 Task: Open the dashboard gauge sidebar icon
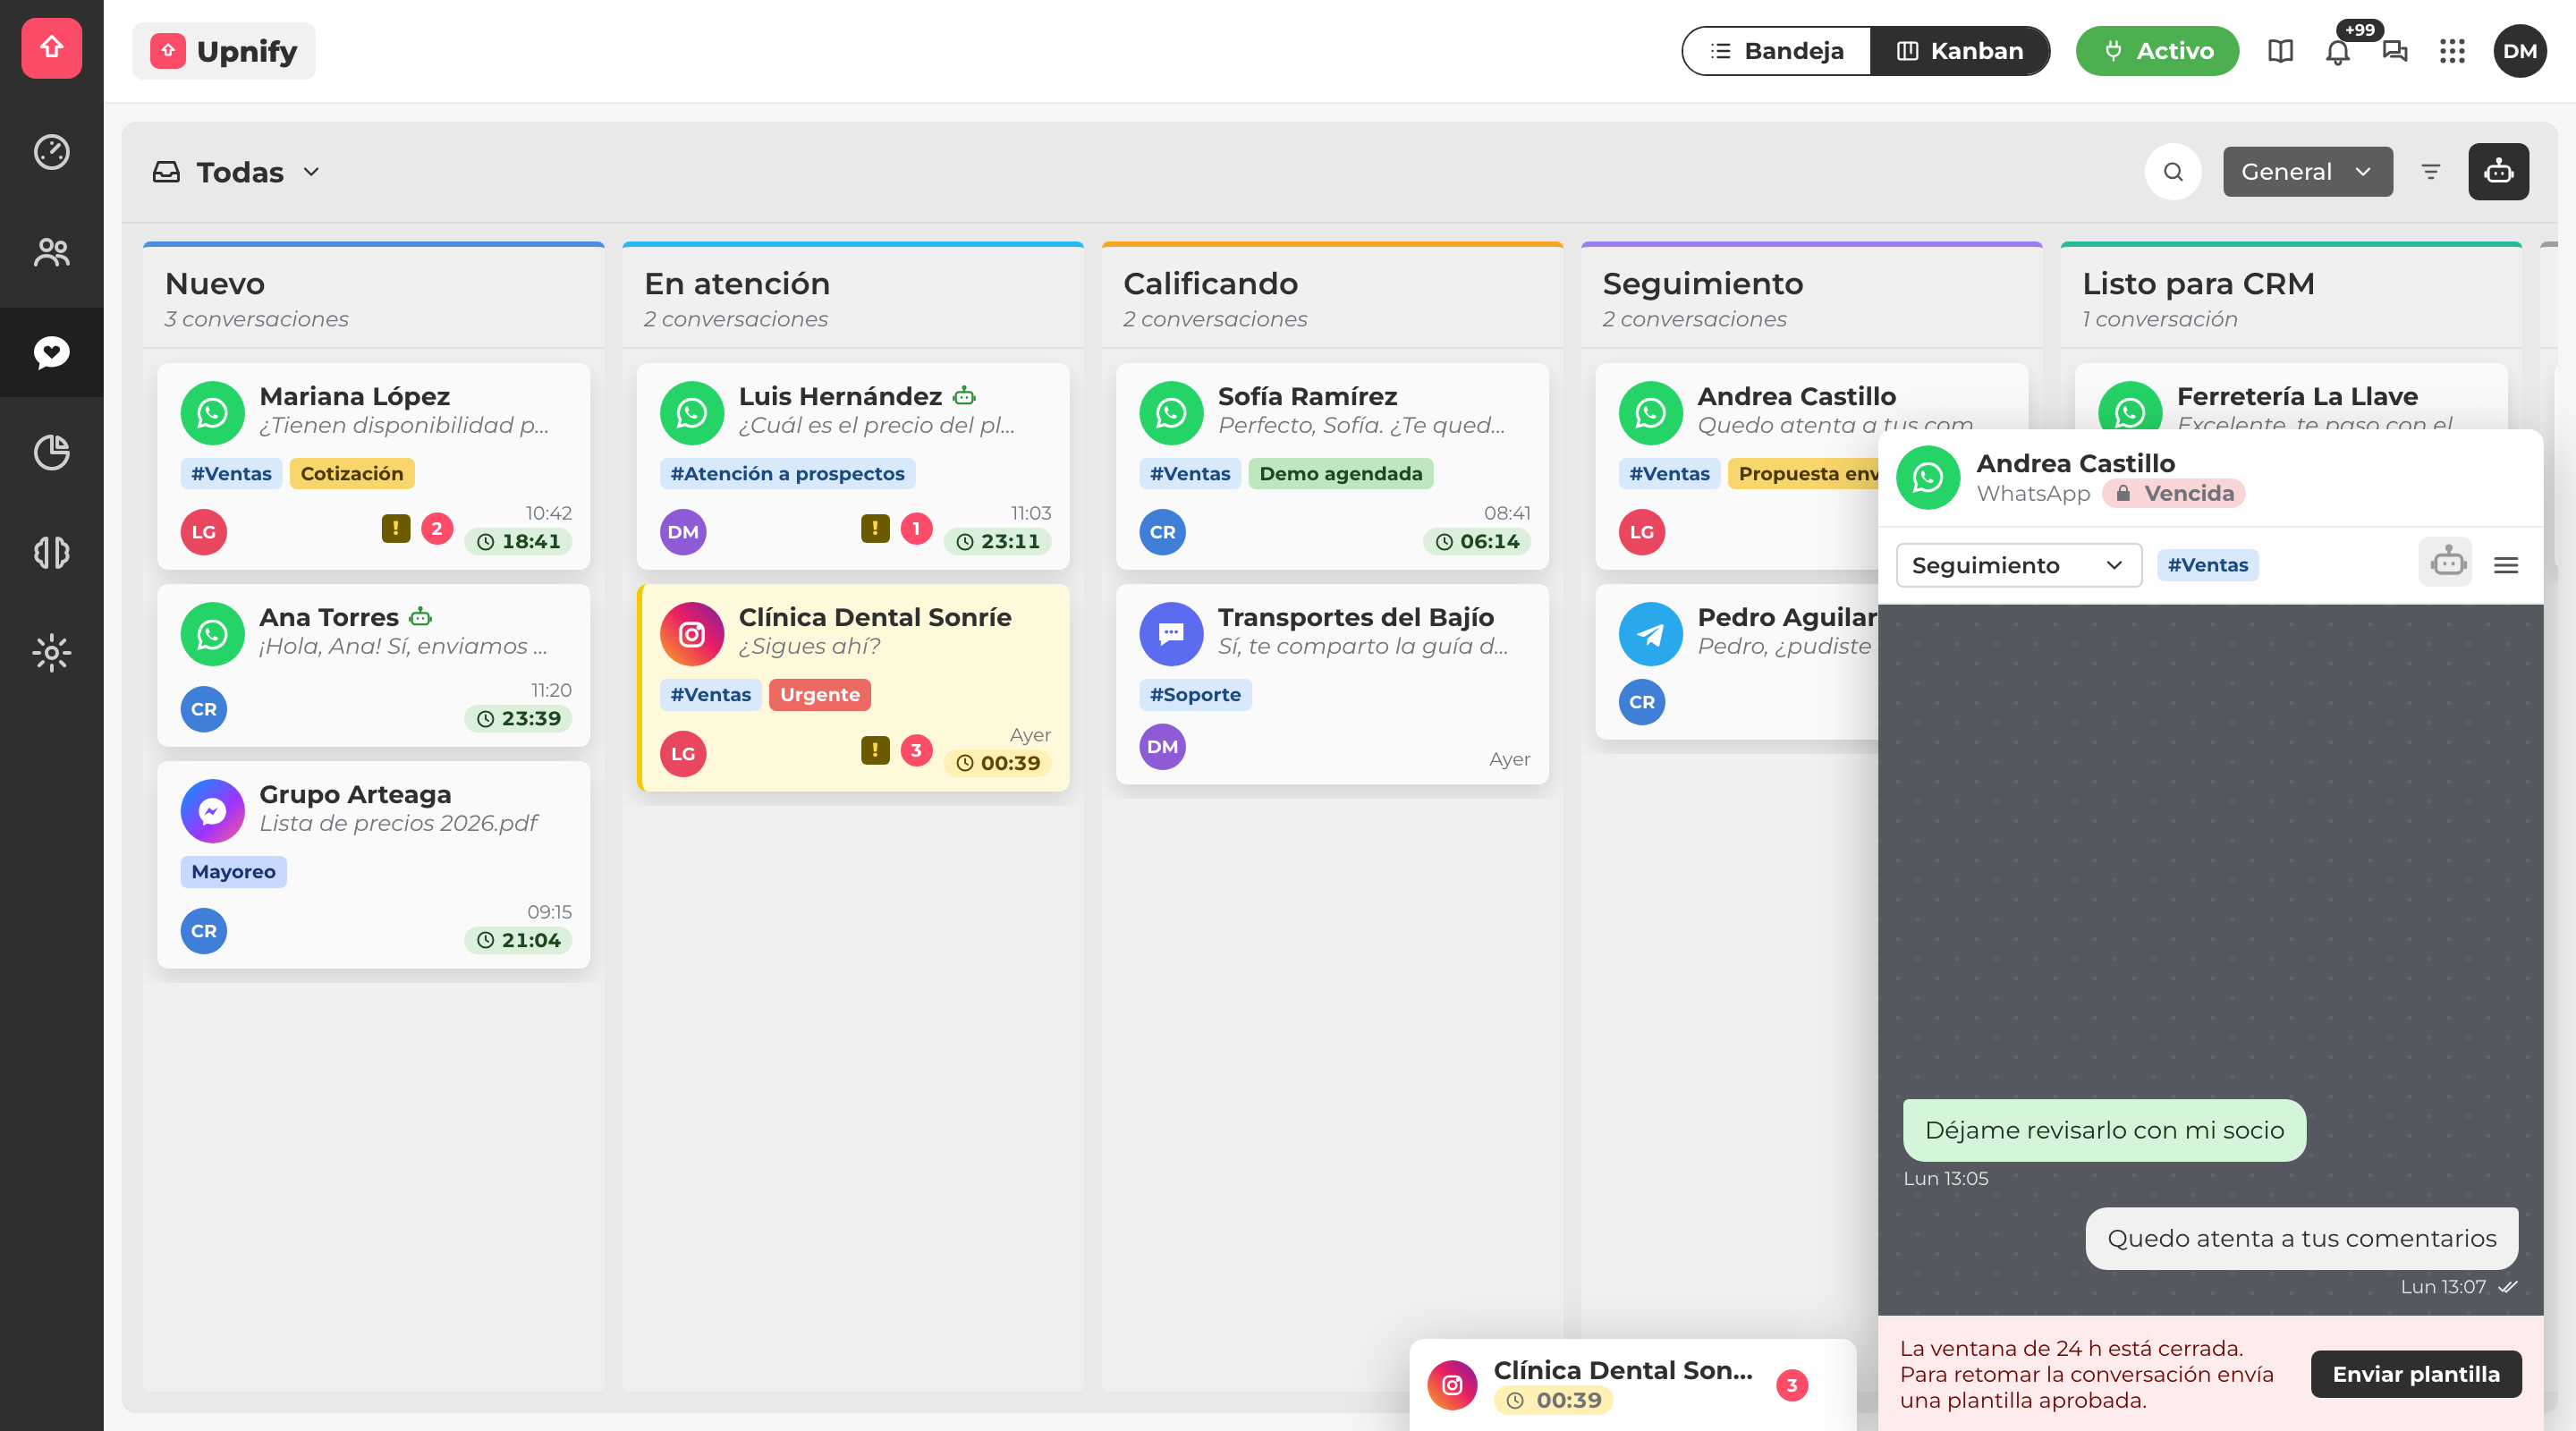pos(51,152)
